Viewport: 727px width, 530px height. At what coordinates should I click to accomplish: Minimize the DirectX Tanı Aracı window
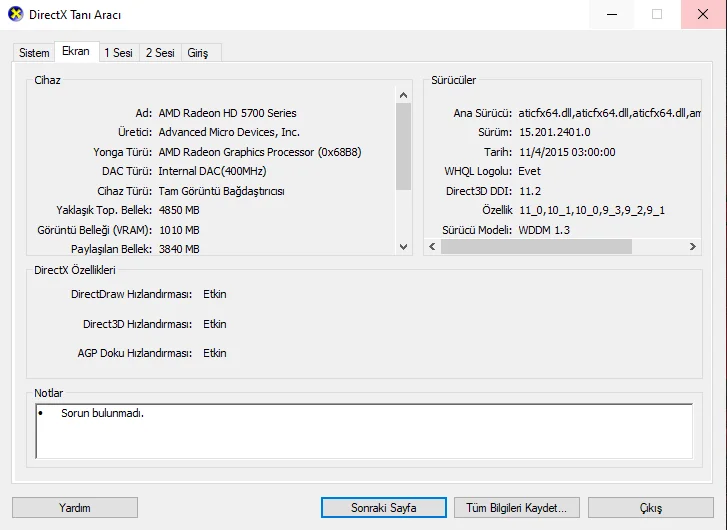coord(612,14)
